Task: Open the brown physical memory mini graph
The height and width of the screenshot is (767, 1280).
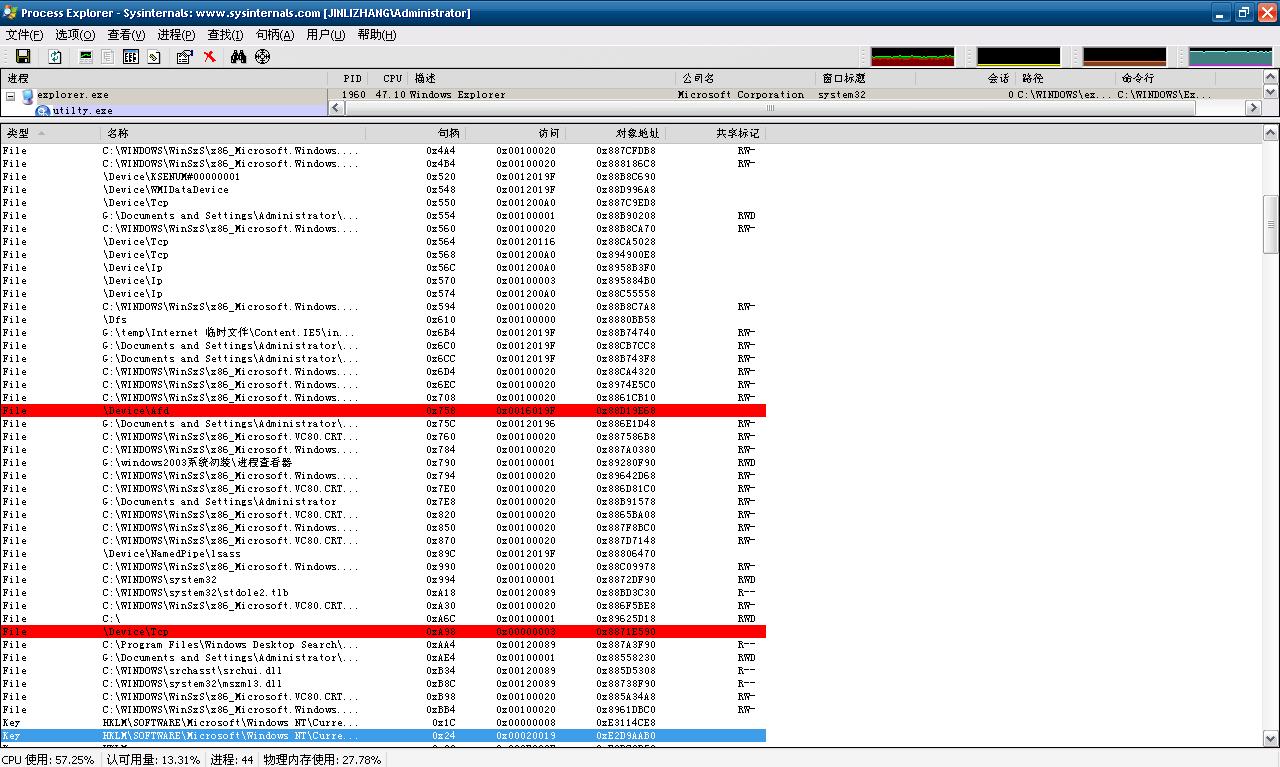Action: coord(1124,57)
